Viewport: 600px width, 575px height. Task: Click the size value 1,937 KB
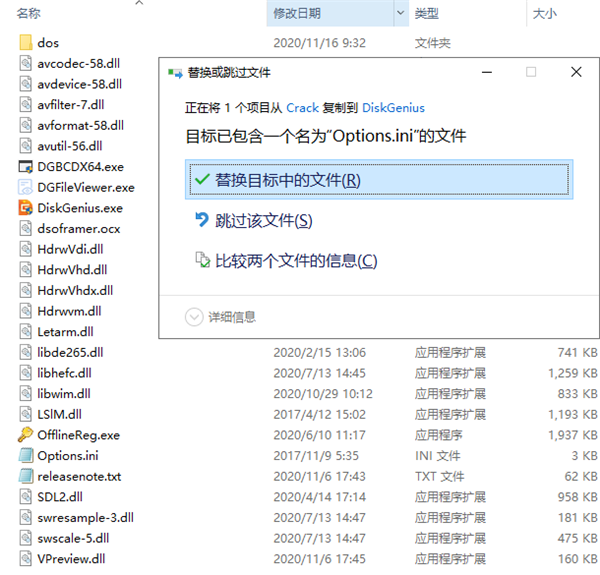[573, 435]
